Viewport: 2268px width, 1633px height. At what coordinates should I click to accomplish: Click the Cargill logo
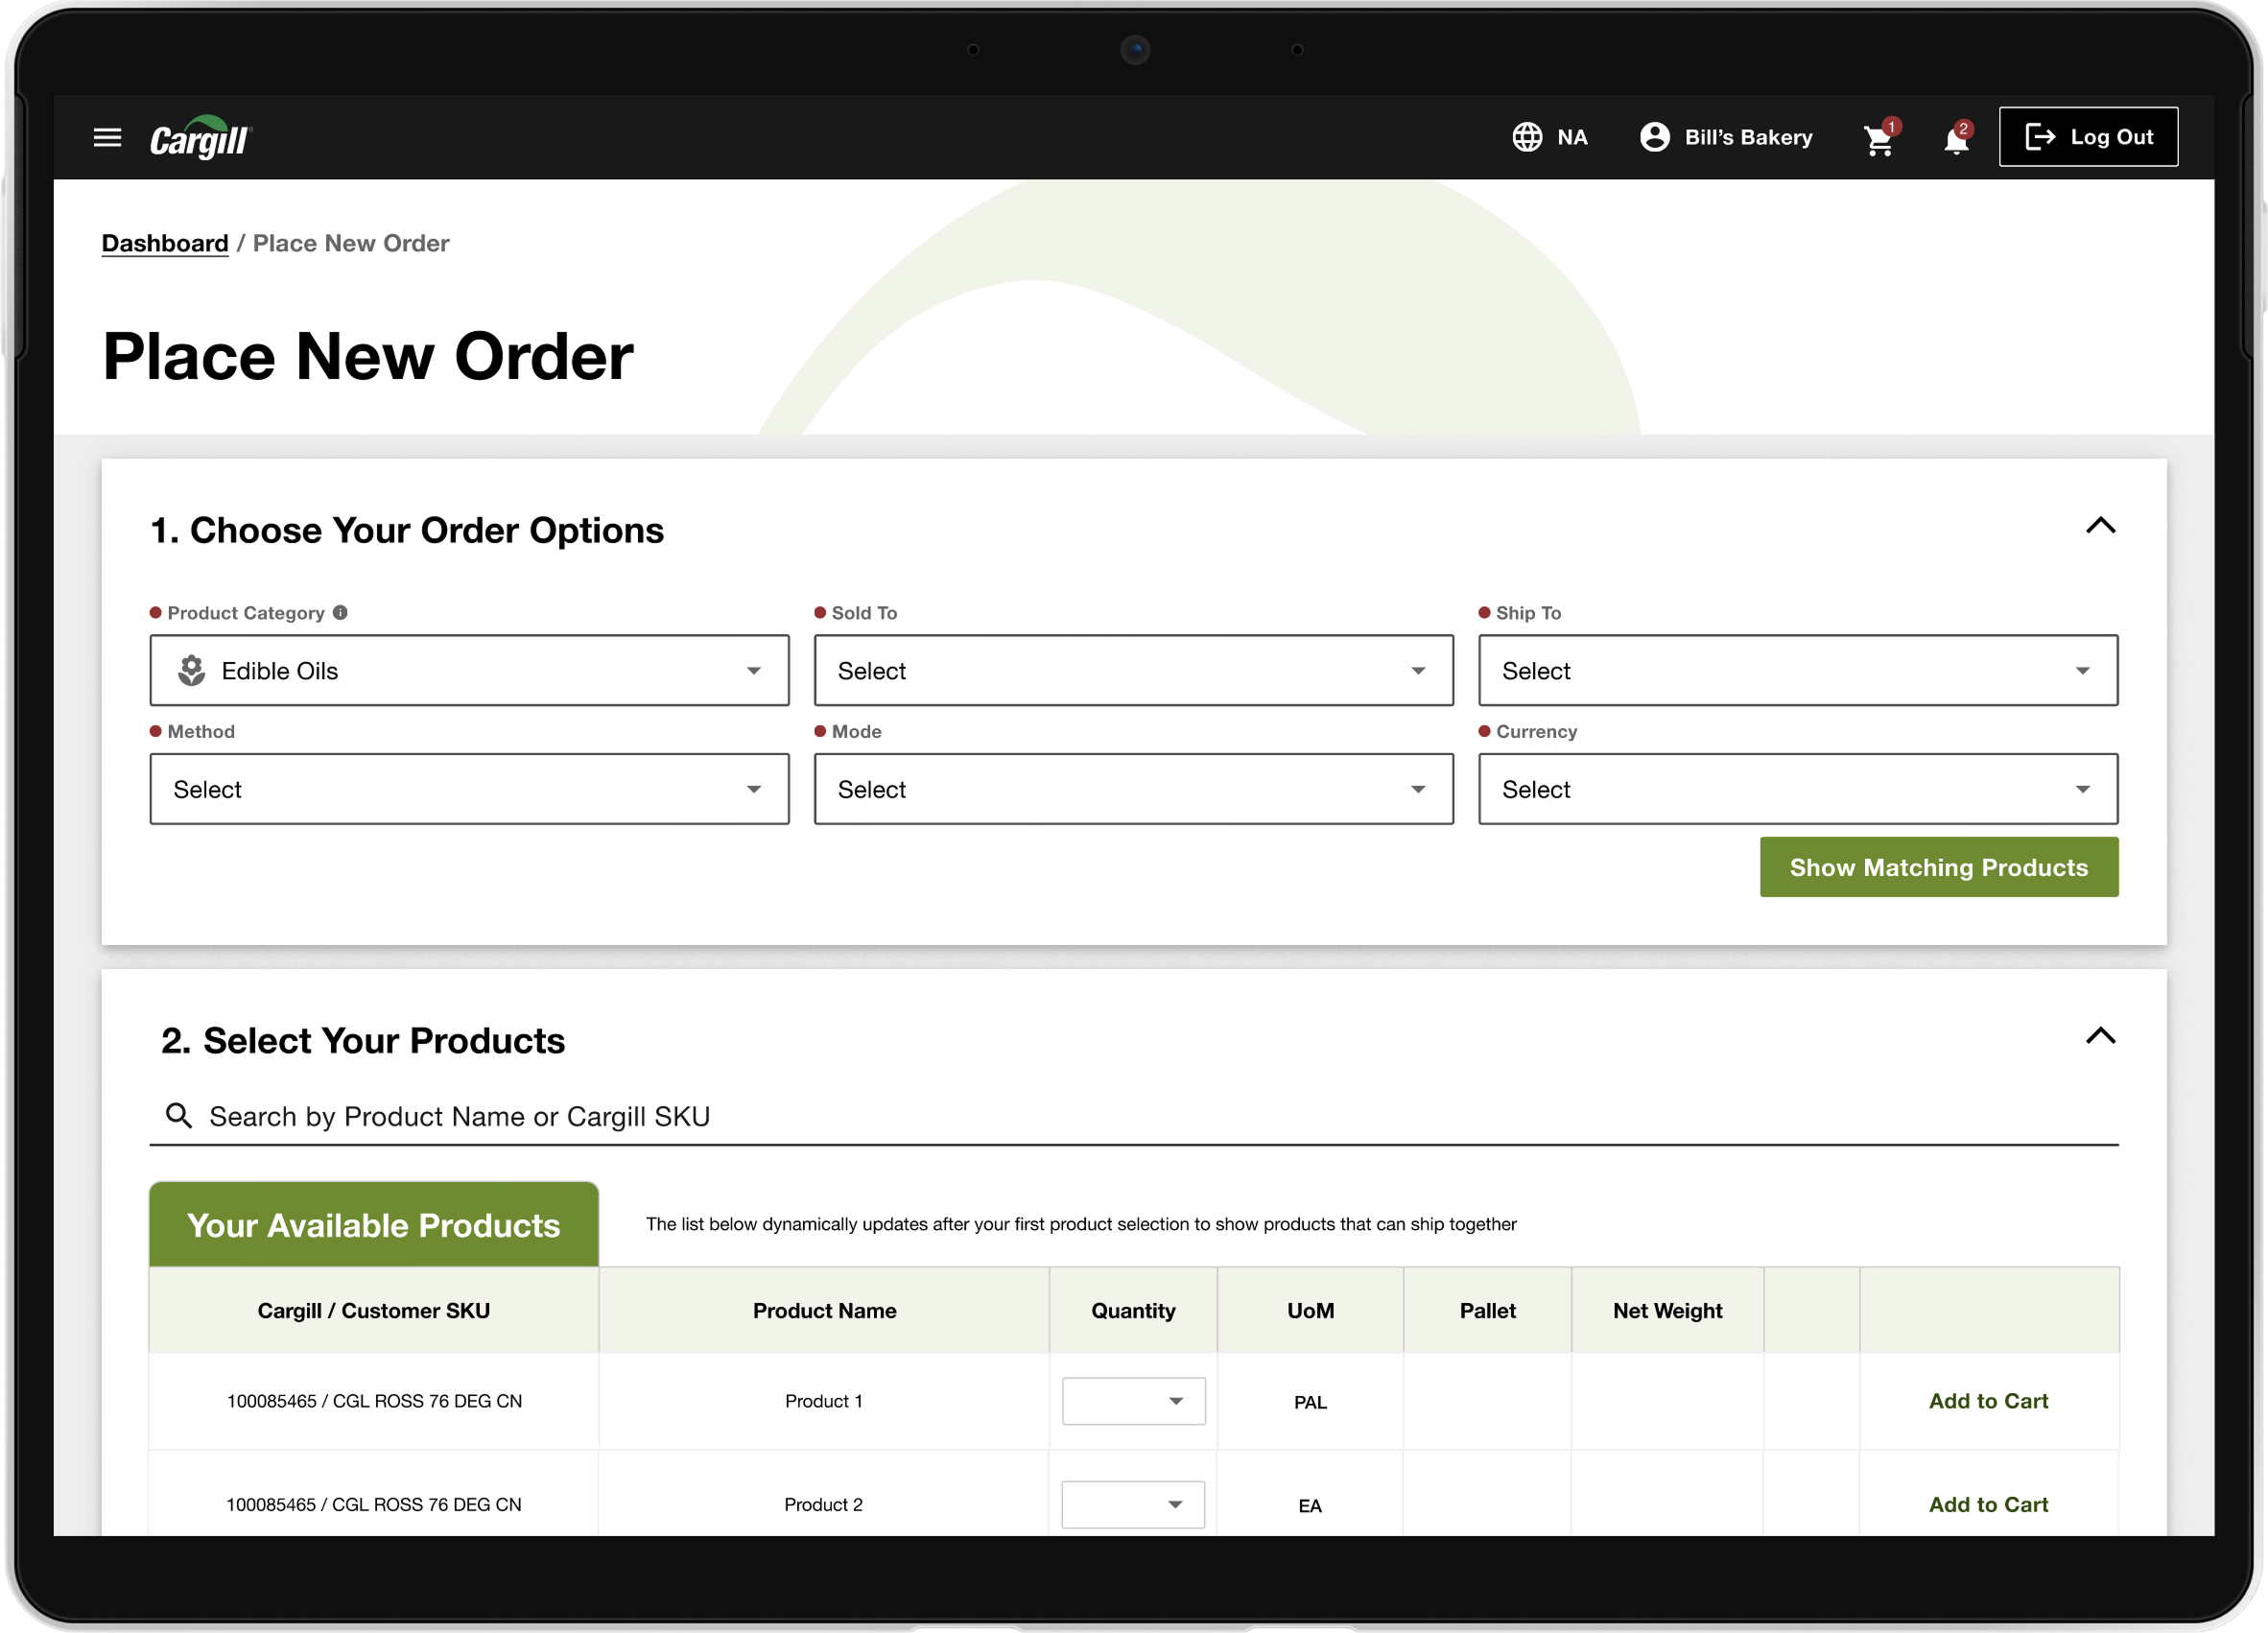[x=201, y=137]
